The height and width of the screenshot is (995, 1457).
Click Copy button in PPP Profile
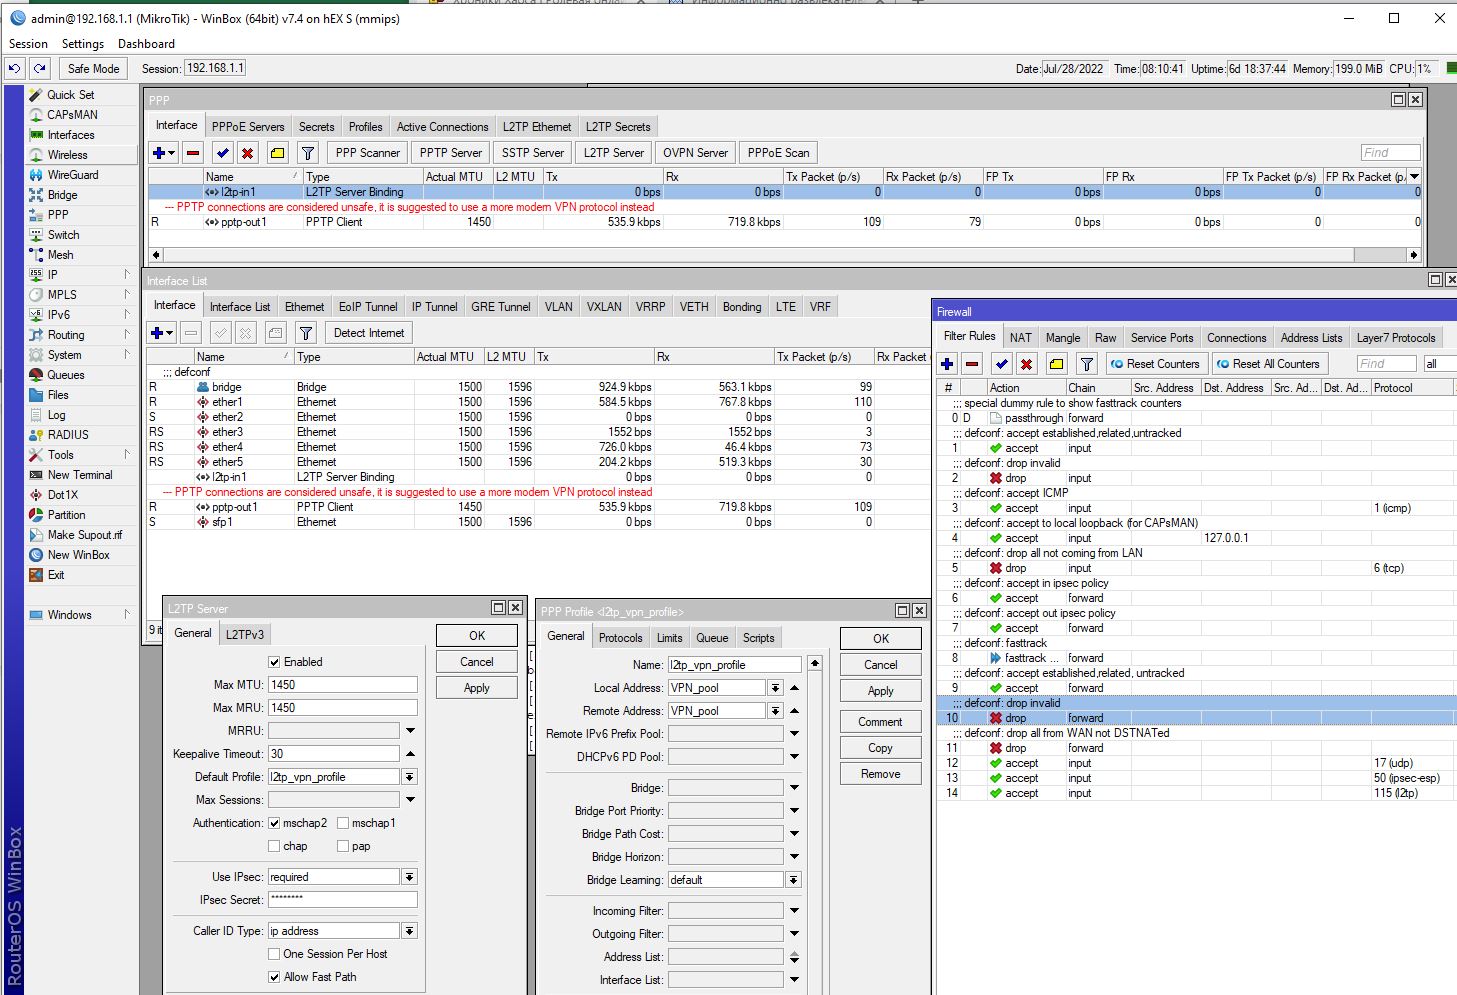click(880, 748)
